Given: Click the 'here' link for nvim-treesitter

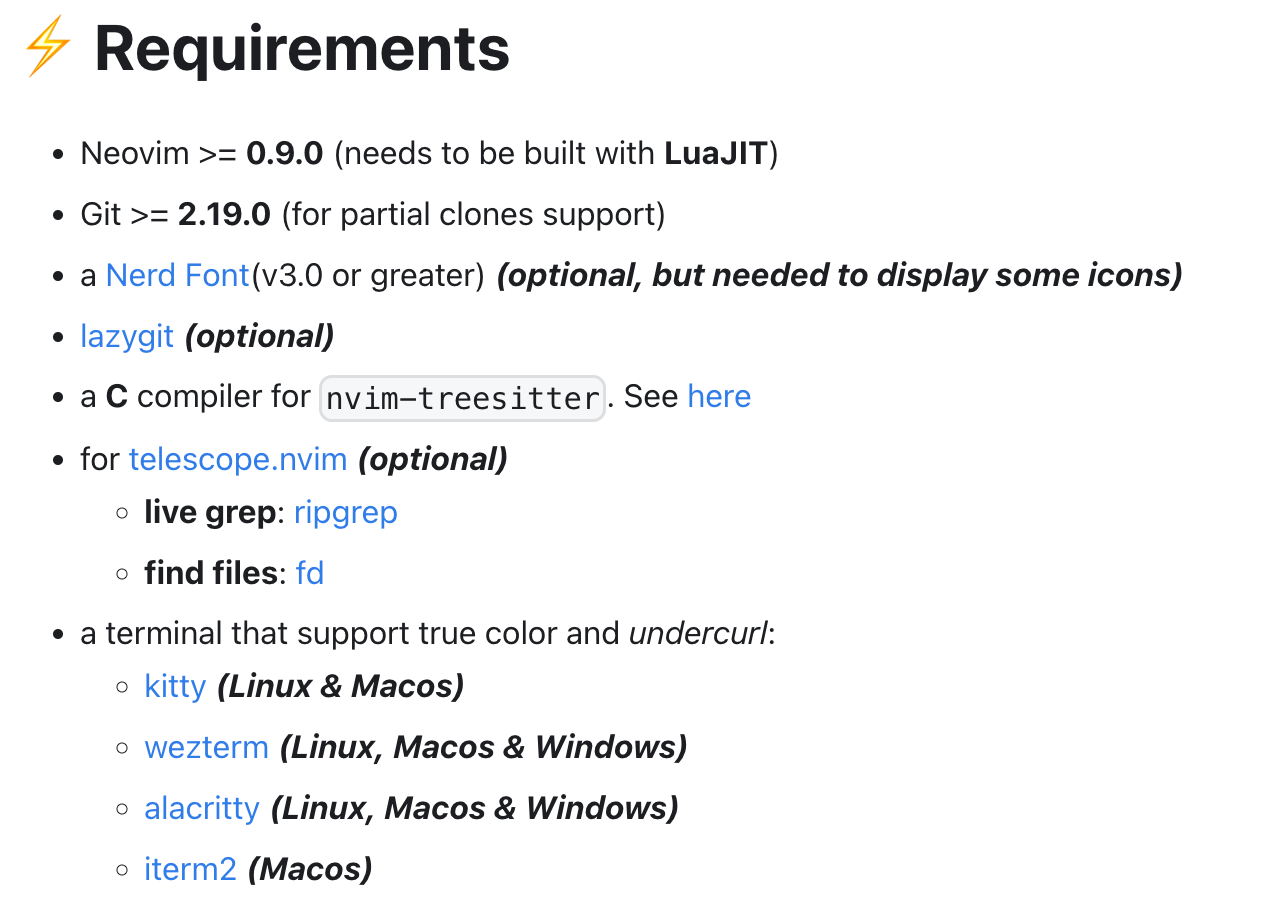Looking at the screenshot, I should pos(719,397).
